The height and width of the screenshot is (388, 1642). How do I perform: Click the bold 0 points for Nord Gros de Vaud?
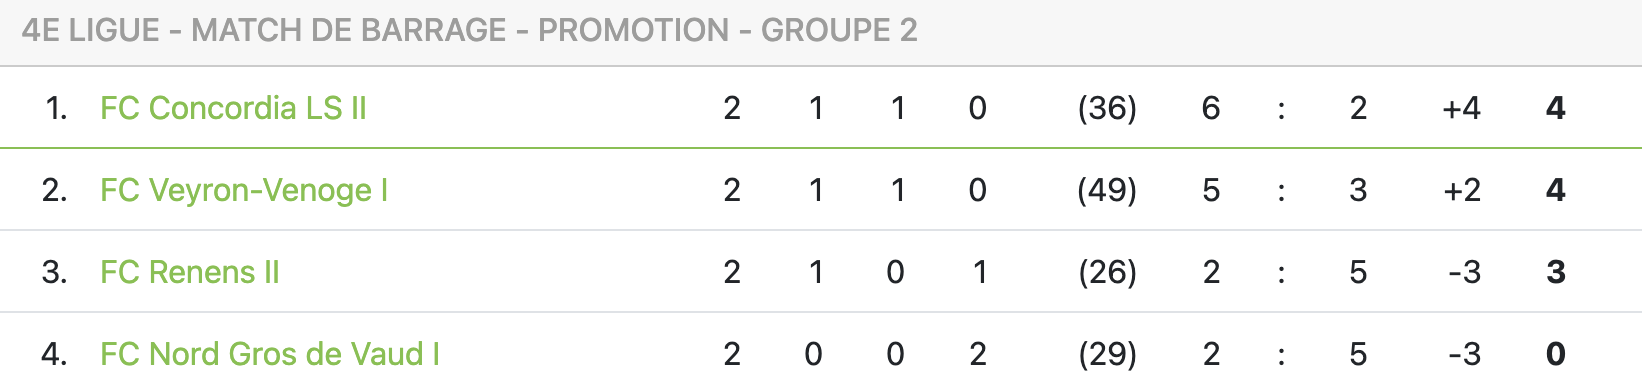tap(1556, 354)
